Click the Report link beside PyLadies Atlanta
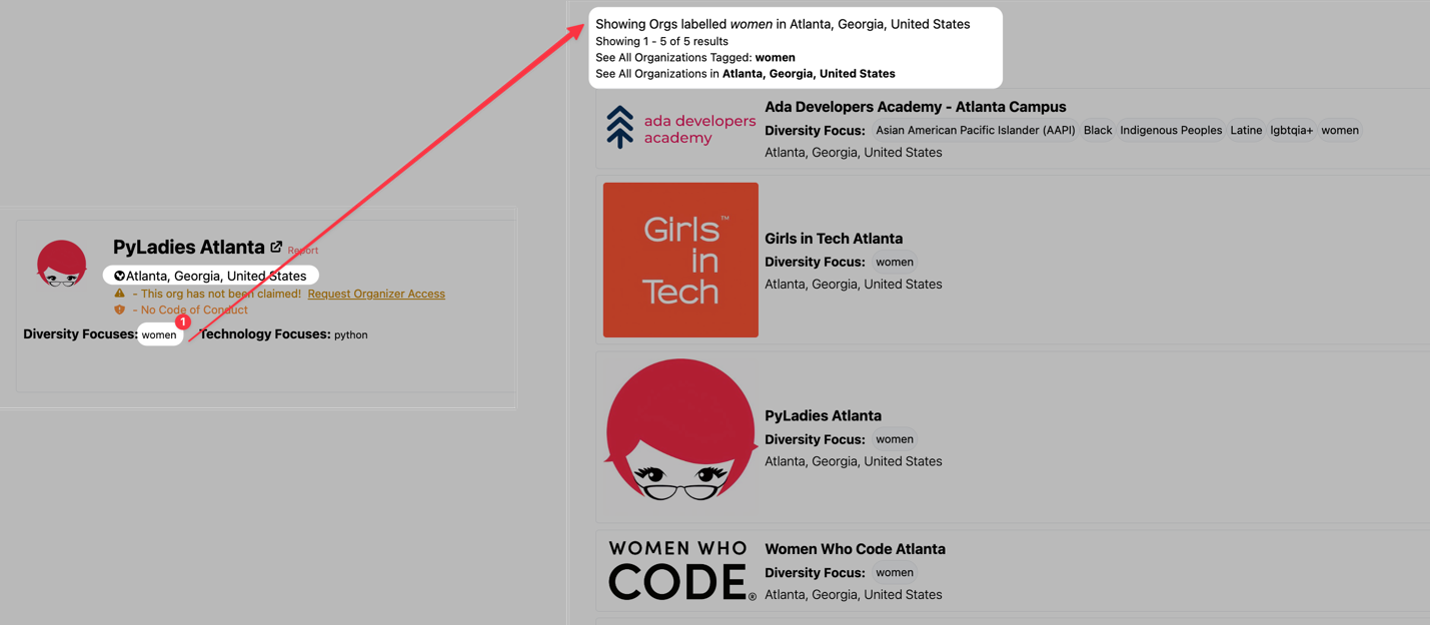Image resolution: width=1430 pixels, height=629 pixels. coord(303,250)
